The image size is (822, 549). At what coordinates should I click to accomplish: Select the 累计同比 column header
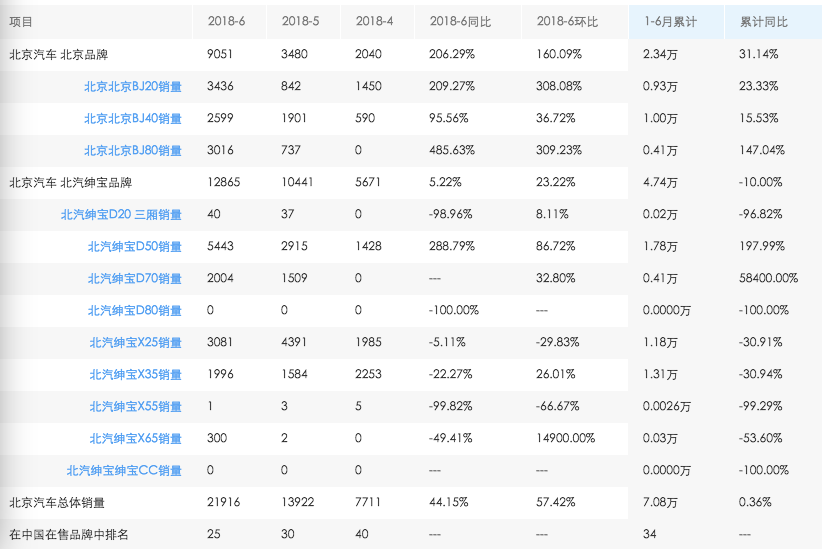[764, 21]
